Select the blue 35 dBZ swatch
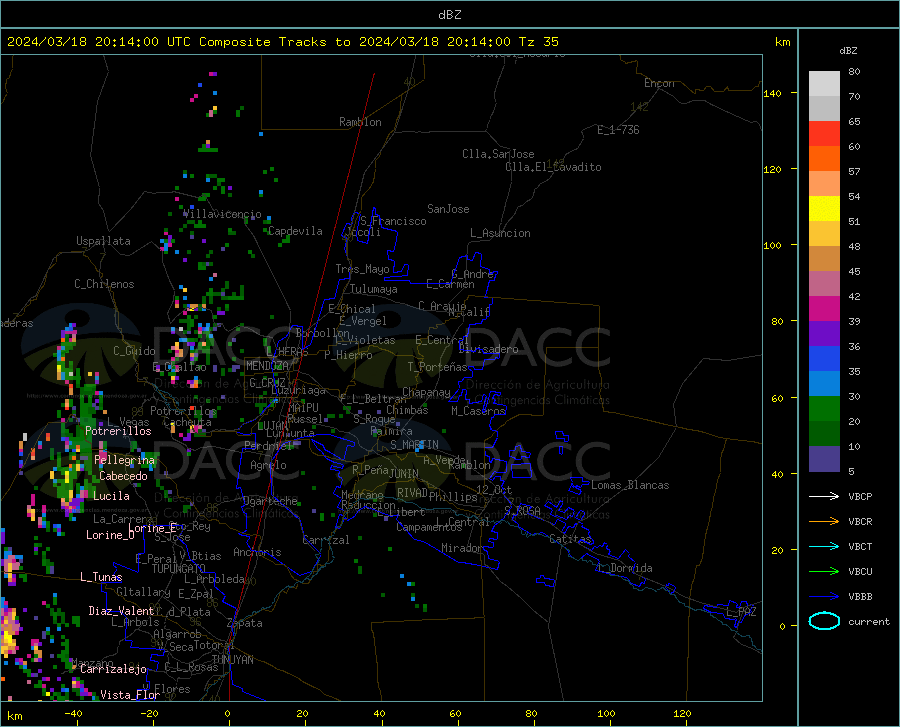The image size is (900, 727). click(824, 359)
